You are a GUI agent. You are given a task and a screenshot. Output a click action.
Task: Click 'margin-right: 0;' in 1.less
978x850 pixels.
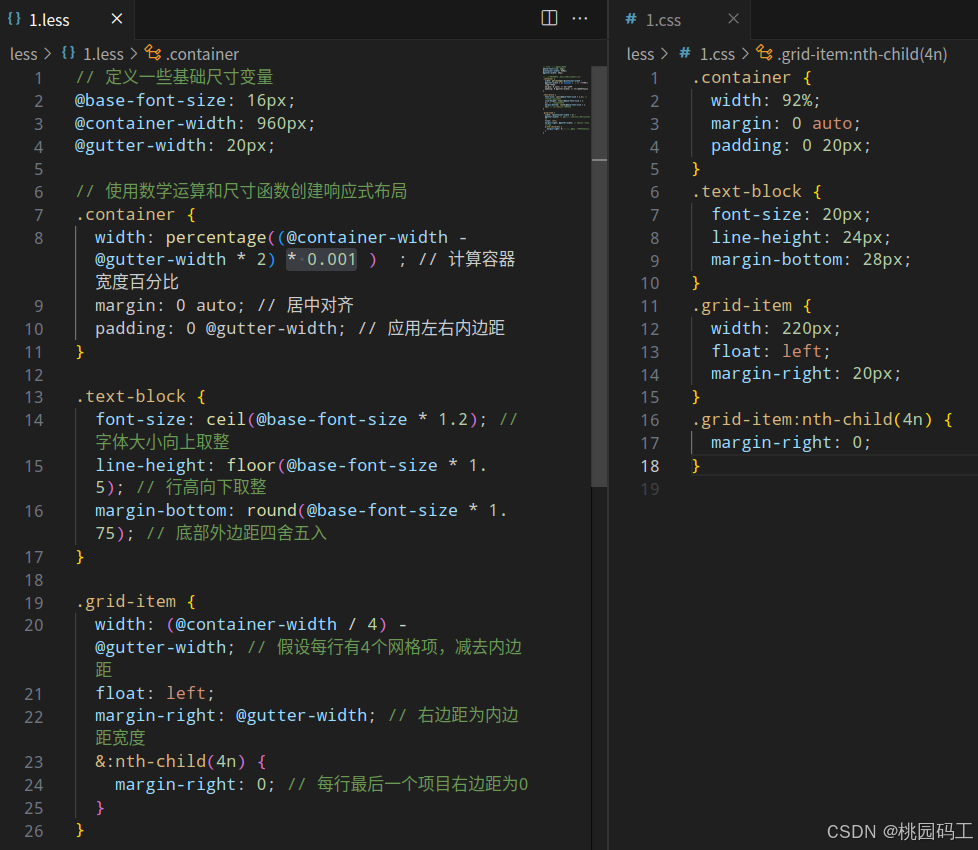[195, 785]
